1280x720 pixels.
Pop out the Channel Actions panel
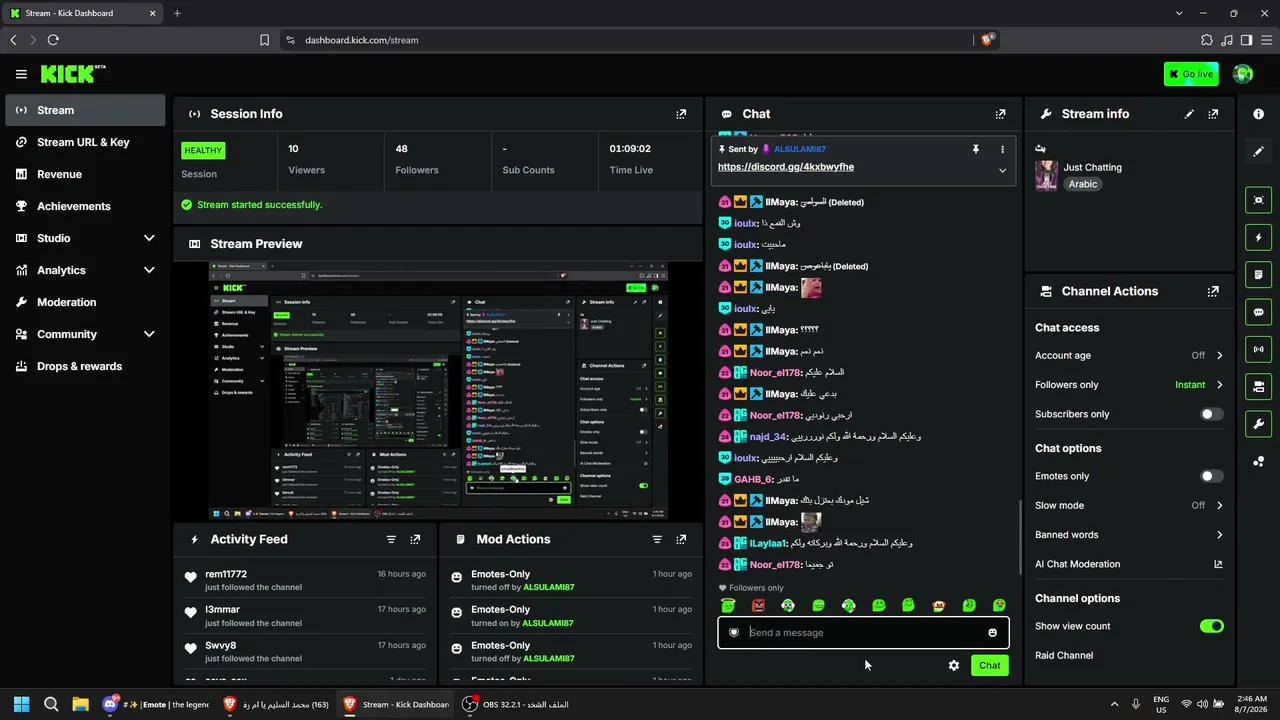pos(1213,292)
